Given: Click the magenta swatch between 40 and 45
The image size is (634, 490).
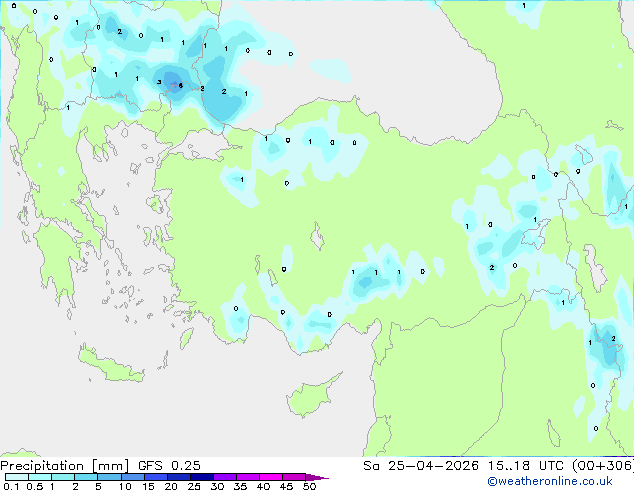Looking at the screenshot, I should click(x=271, y=477).
